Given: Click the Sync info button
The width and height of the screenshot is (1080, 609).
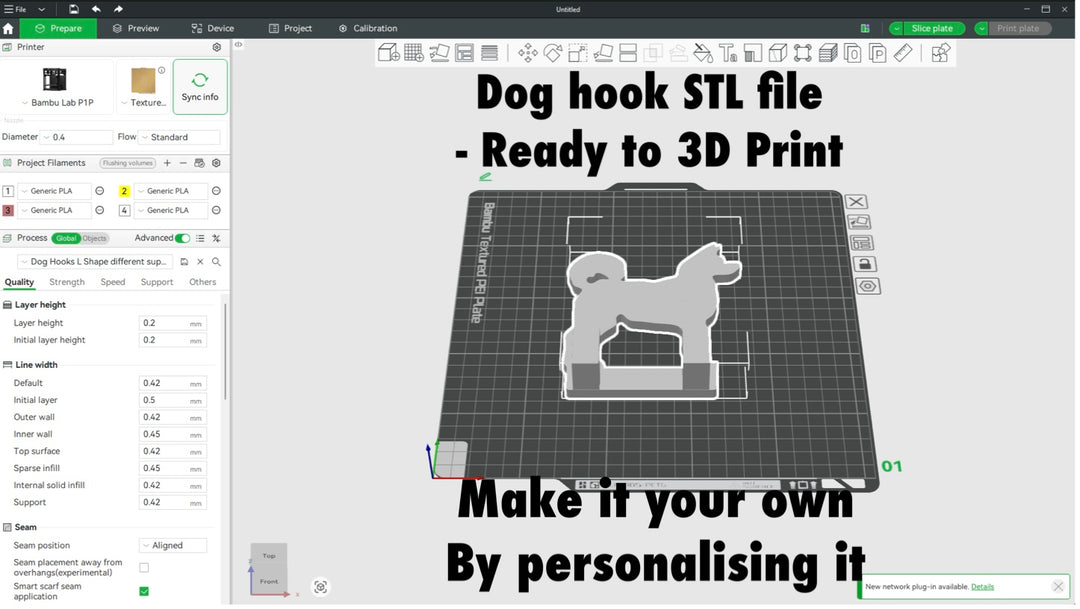Looking at the screenshot, I should [200, 87].
